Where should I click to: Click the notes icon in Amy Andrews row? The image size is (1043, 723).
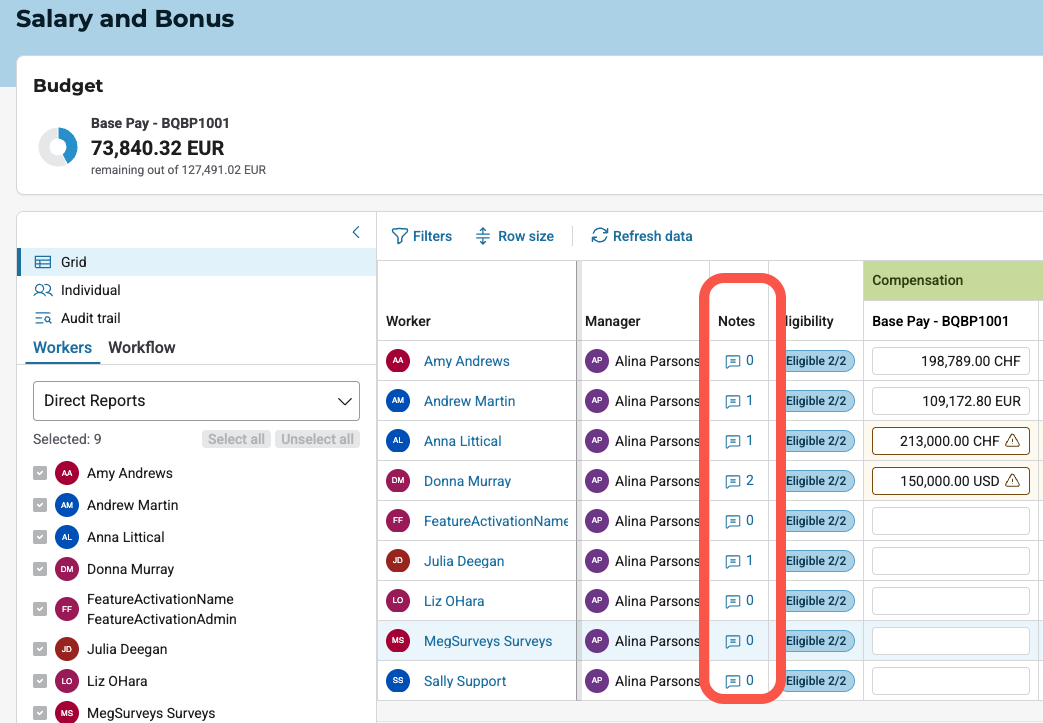point(733,361)
